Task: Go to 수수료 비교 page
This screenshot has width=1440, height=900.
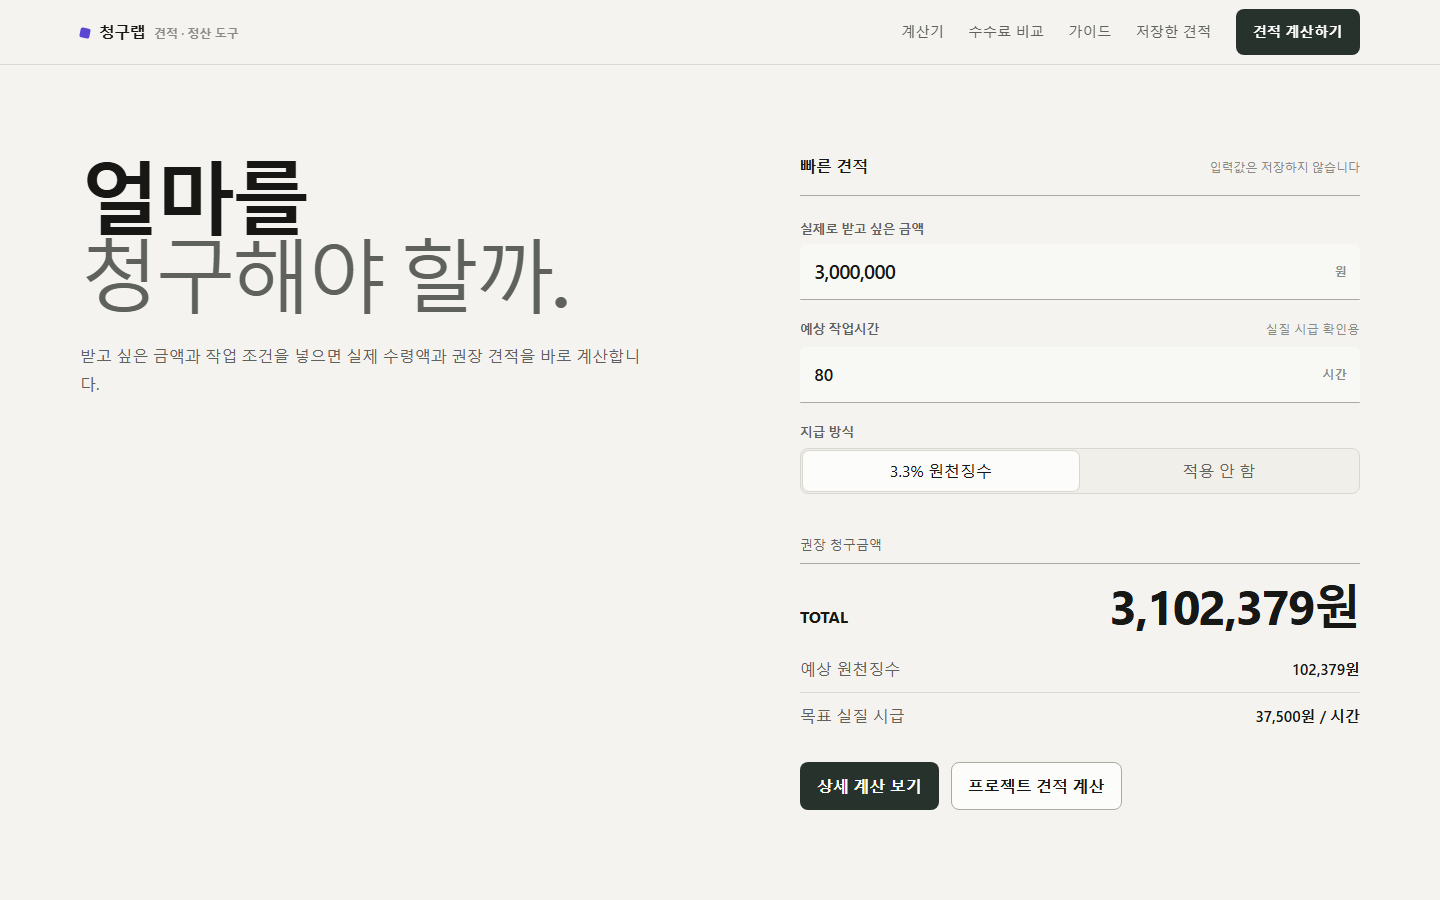Action: pos(1005,32)
